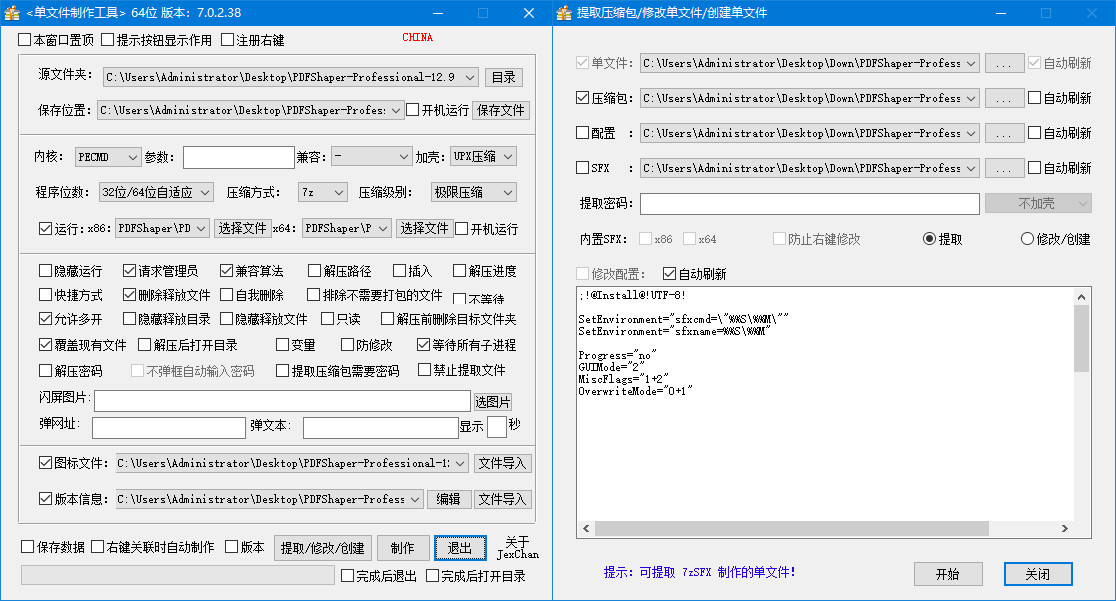The width and height of the screenshot is (1116, 601).
Task: Click scroll-up arrow of config text area
Action: tap(1081, 296)
